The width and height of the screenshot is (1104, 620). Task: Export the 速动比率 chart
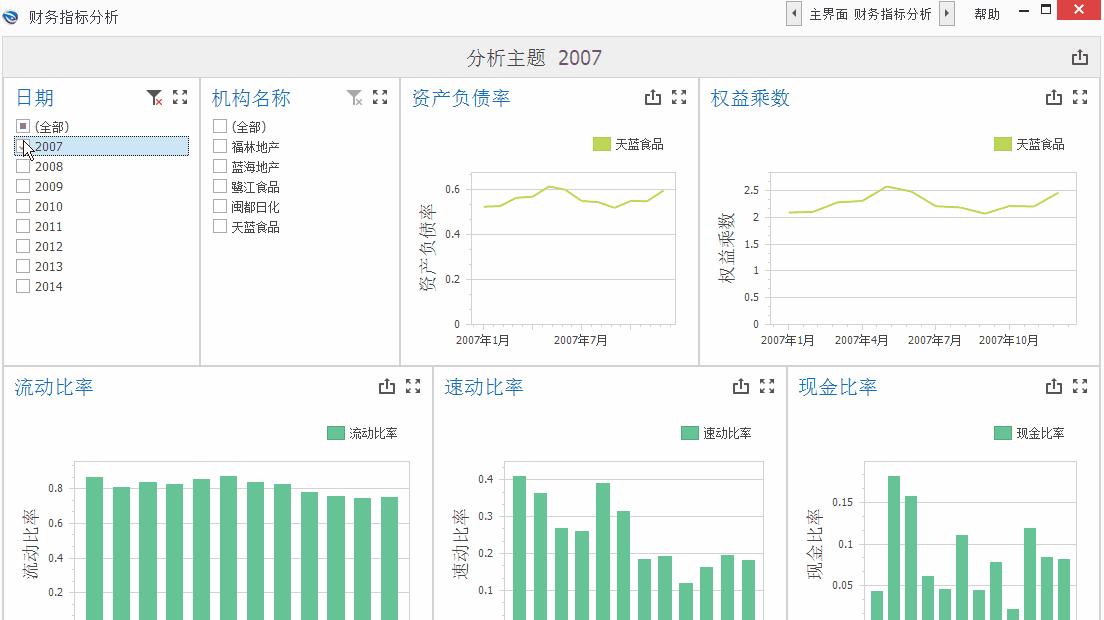[x=741, y=386]
